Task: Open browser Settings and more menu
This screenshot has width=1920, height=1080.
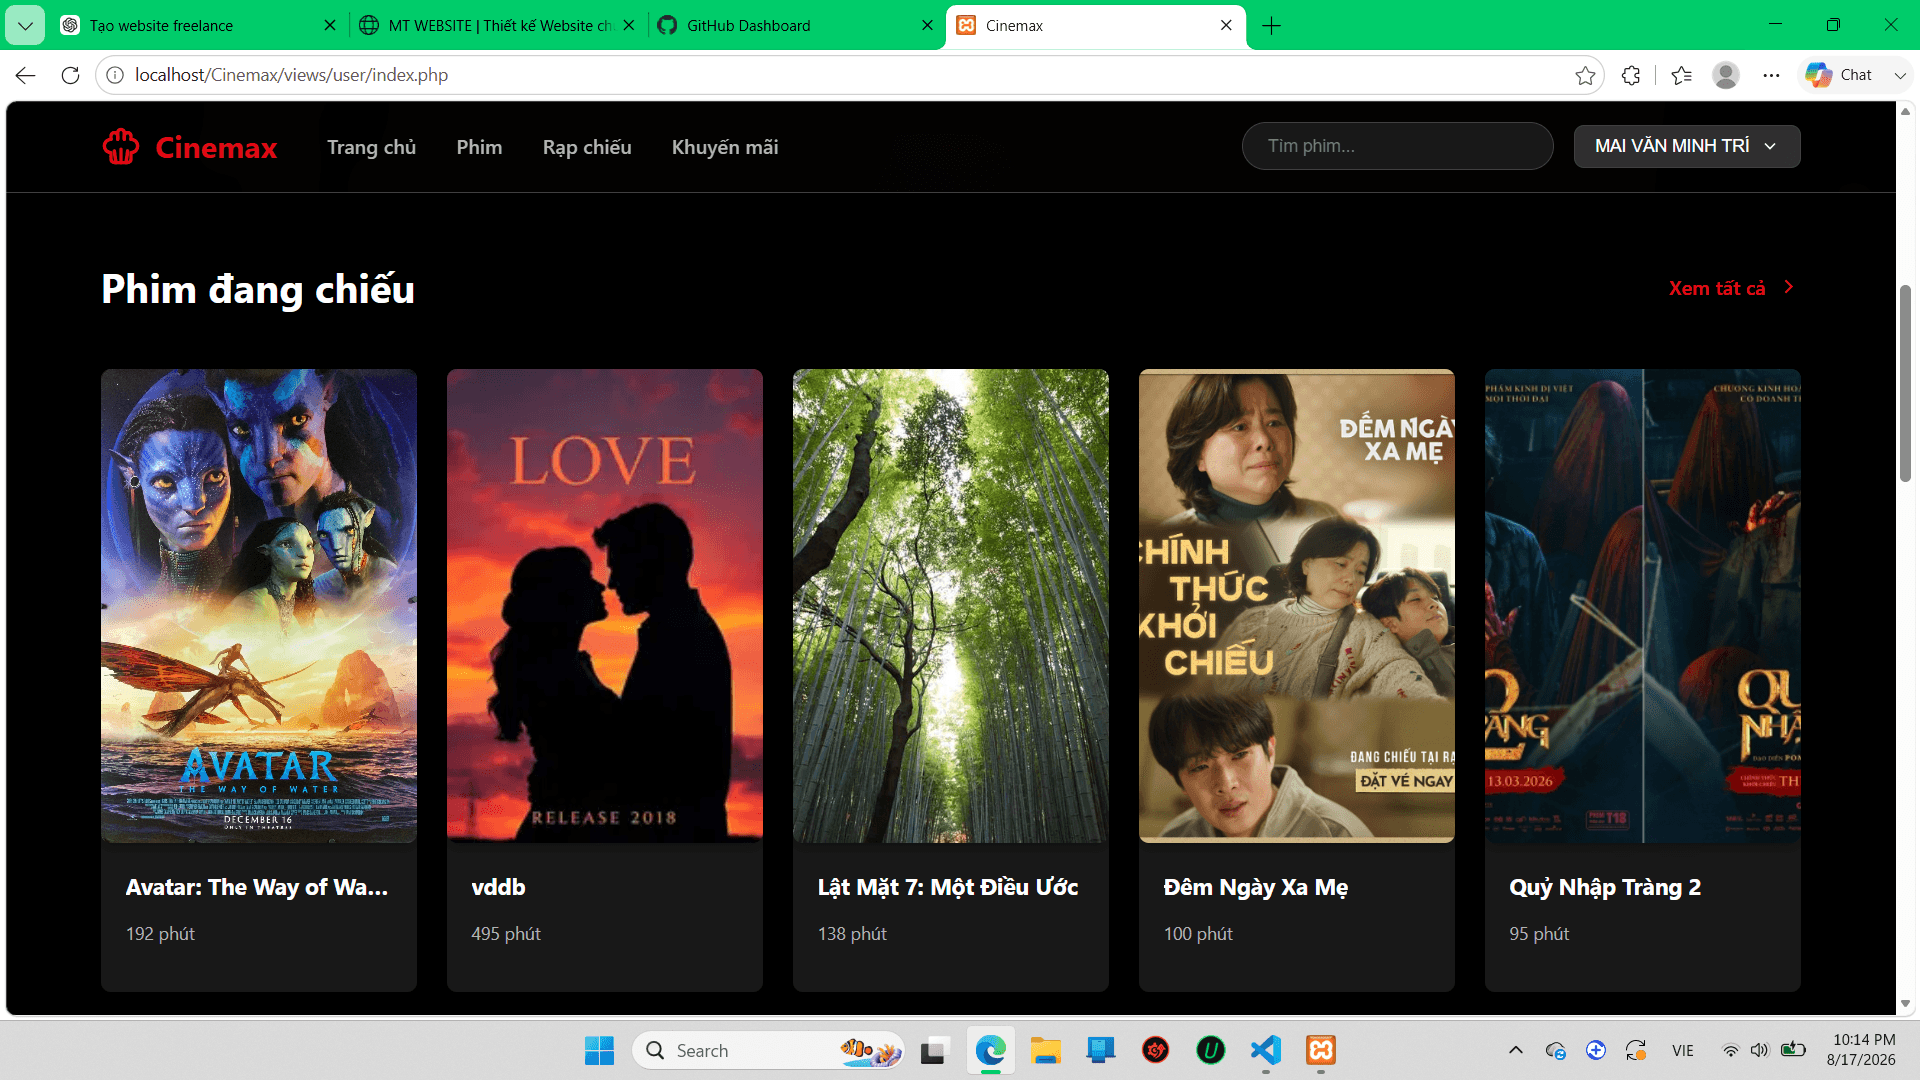Action: (x=1771, y=75)
